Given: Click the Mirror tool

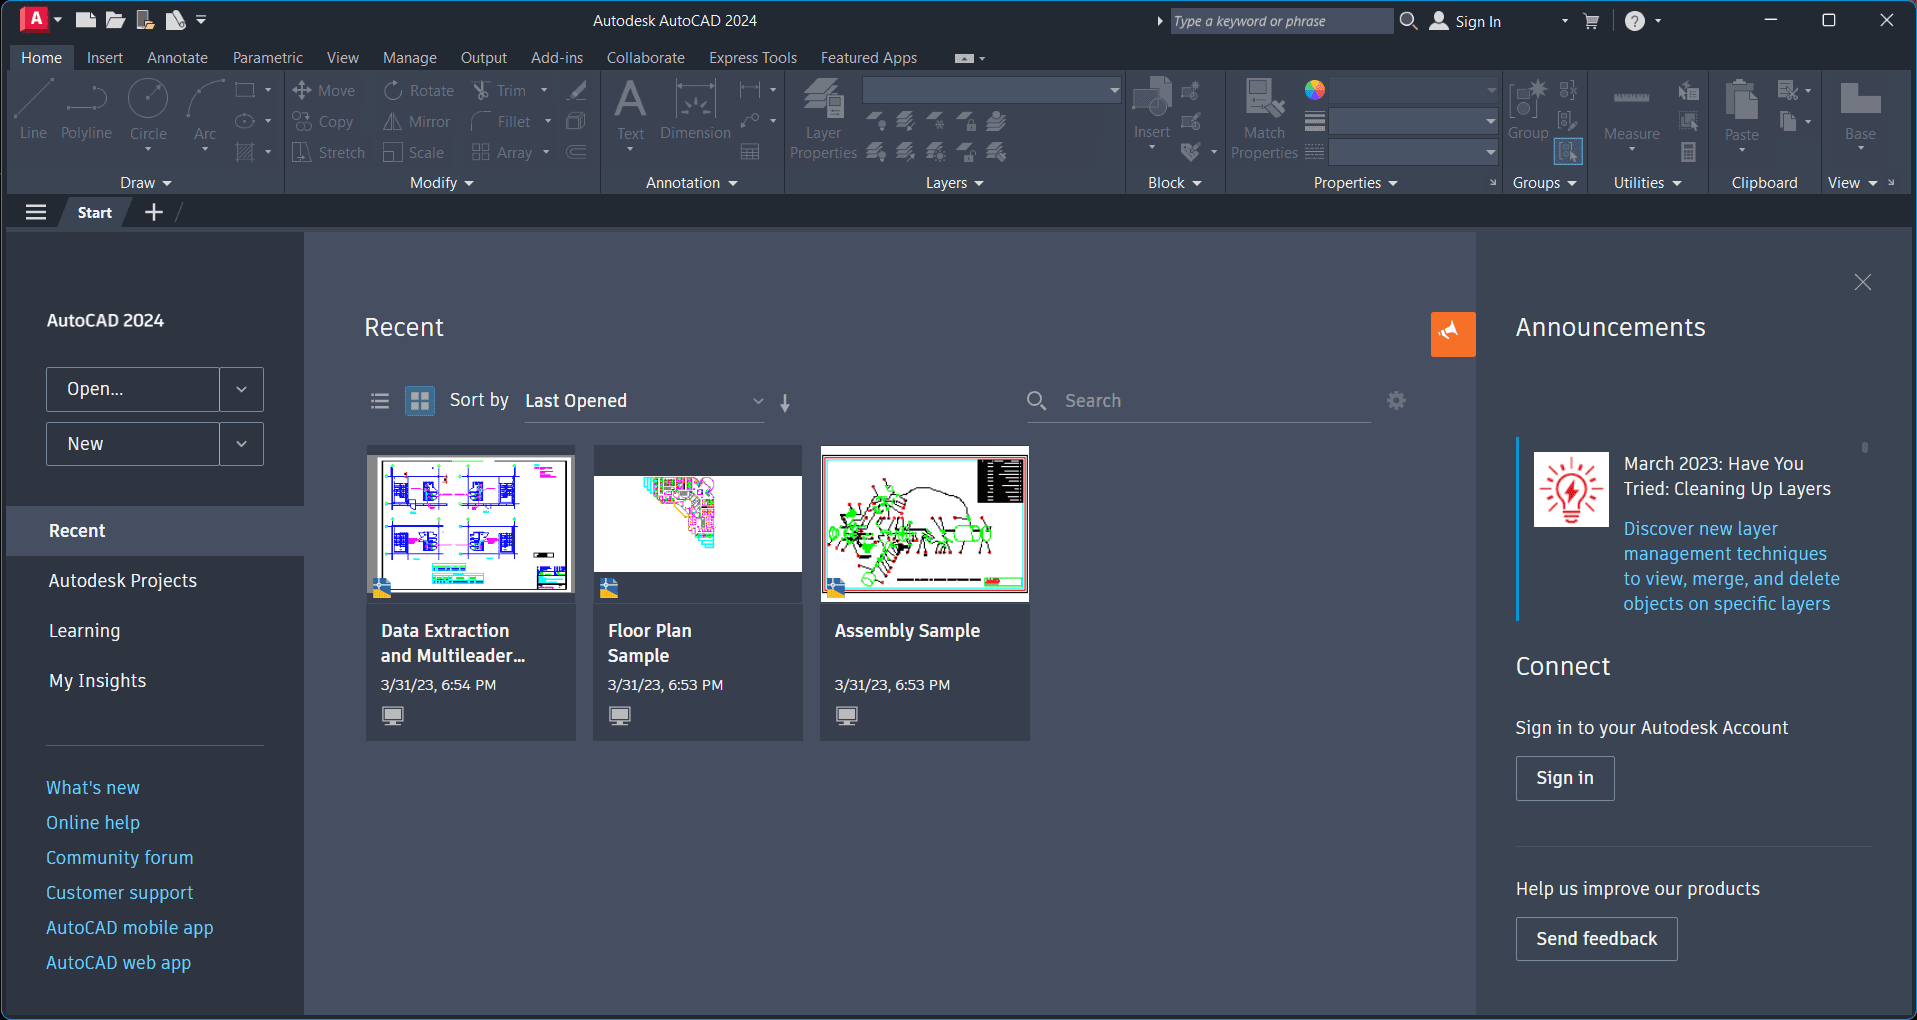Looking at the screenshot, I should coord(417,122).
